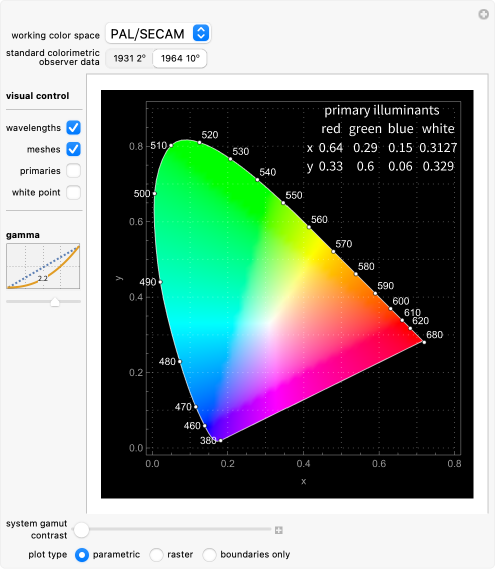Click the gamma slider thumb
Screen dimensions: 495x570
click(x=55, y=302)
